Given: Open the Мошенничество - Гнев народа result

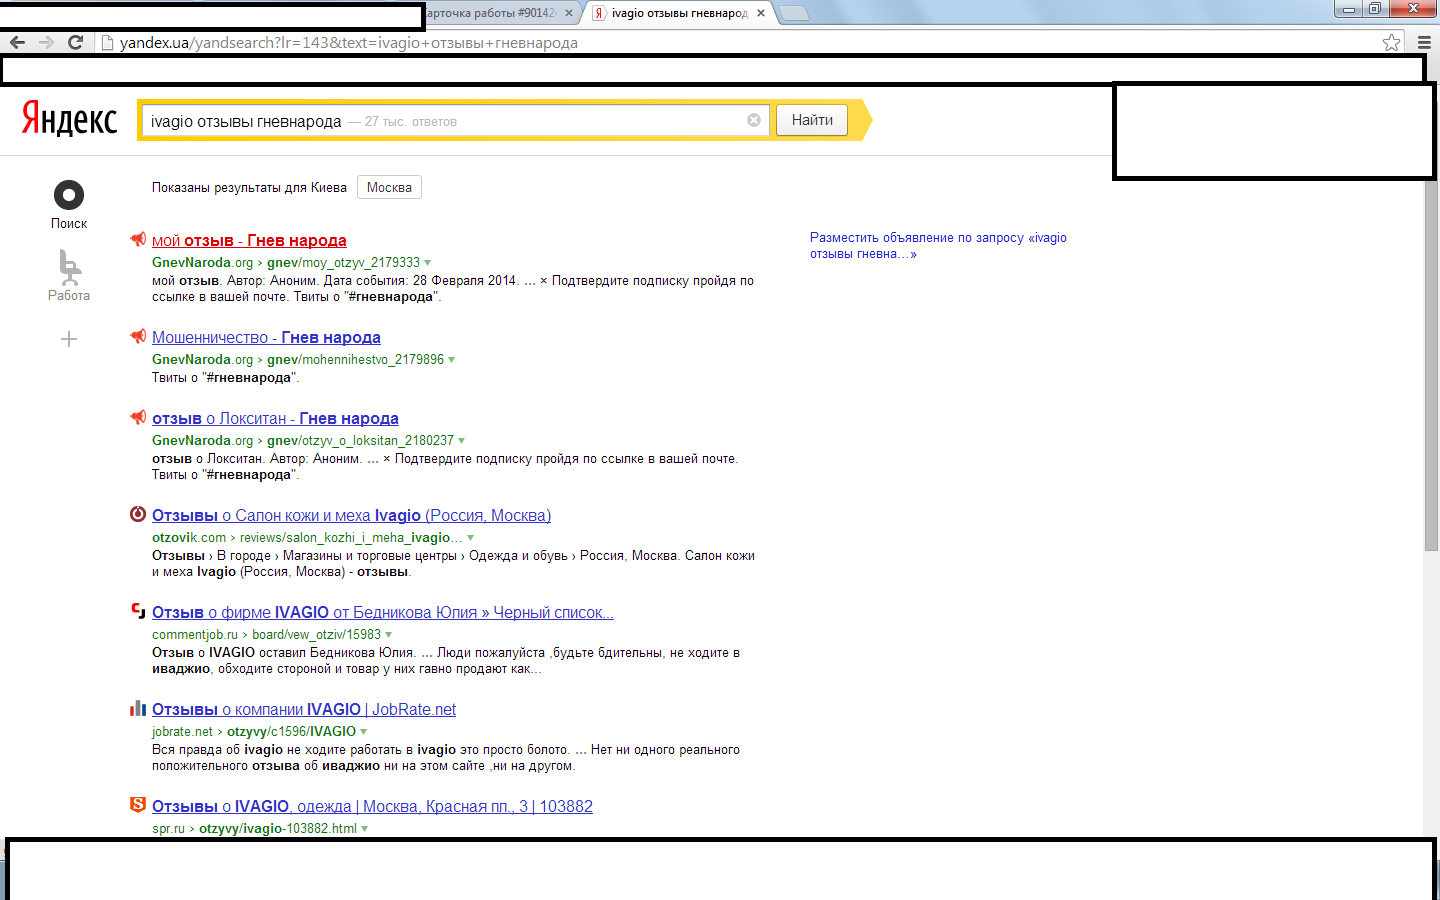Looking at the screenshot, I should click(x=266, y=337).
